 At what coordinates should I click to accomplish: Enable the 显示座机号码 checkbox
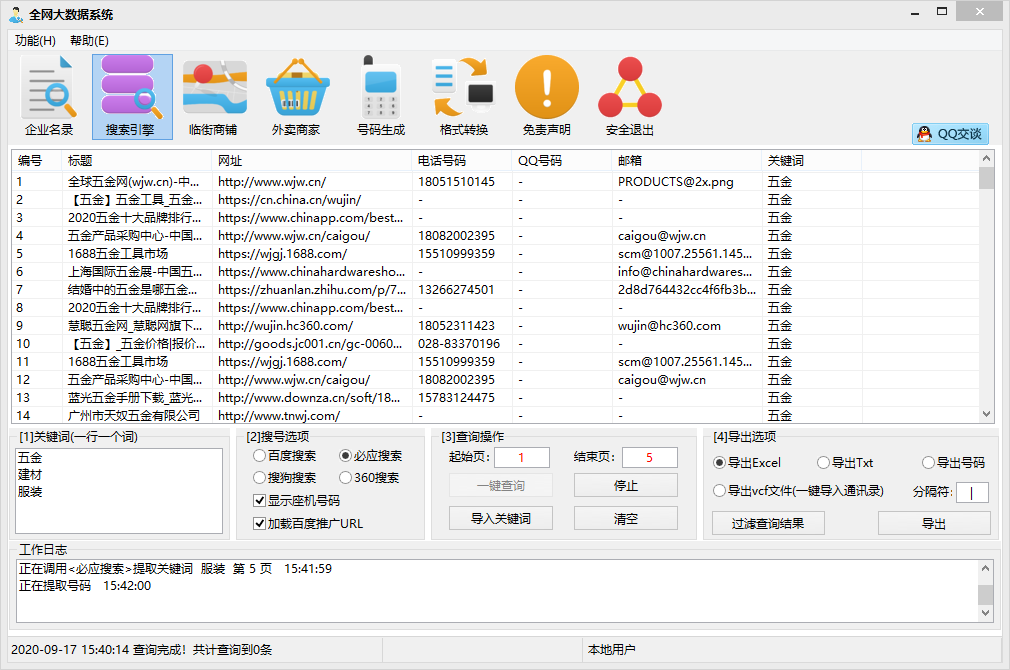(x=258, y=501)
